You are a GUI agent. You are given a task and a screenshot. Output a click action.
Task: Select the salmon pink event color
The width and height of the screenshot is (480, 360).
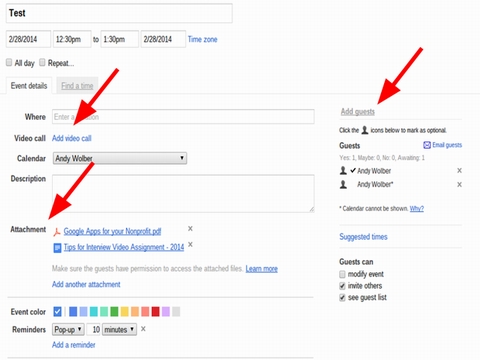145,312
